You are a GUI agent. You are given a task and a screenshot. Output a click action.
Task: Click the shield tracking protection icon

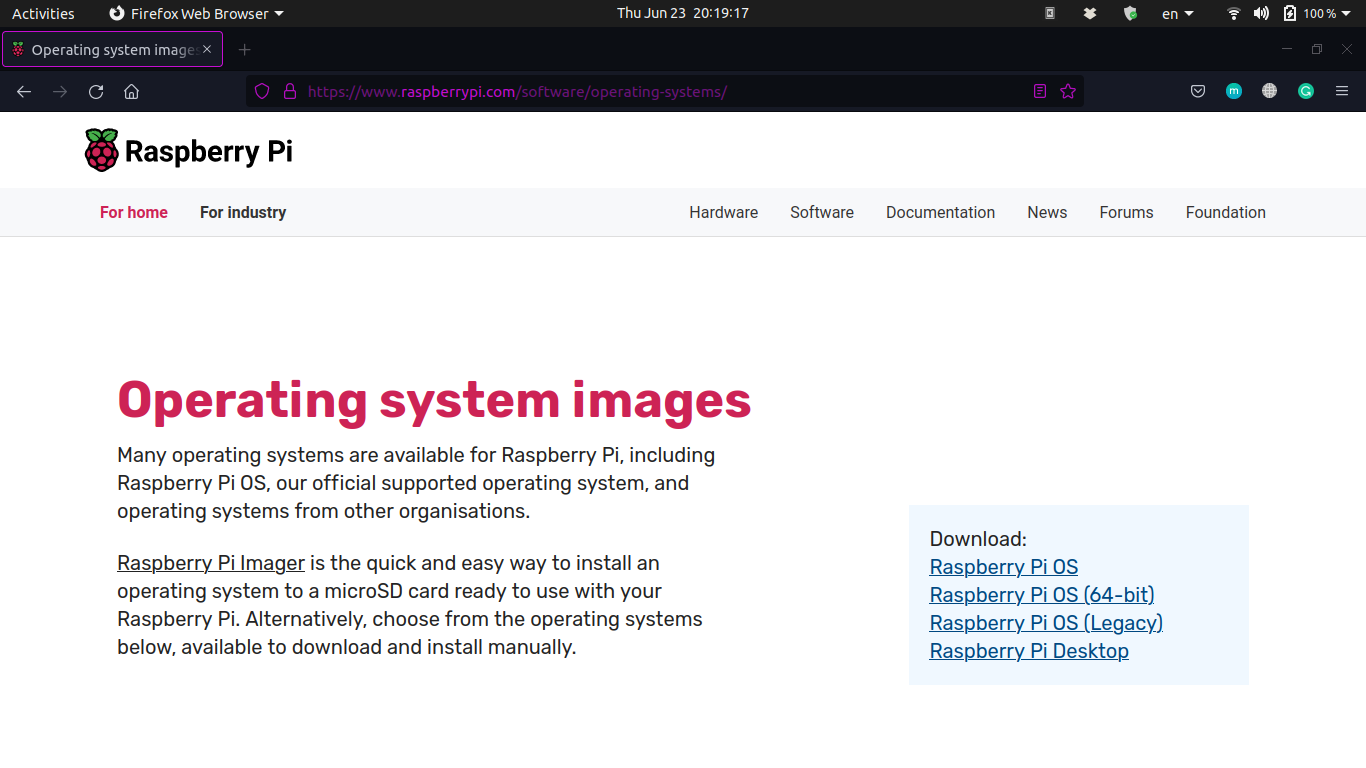pos(261,91)
